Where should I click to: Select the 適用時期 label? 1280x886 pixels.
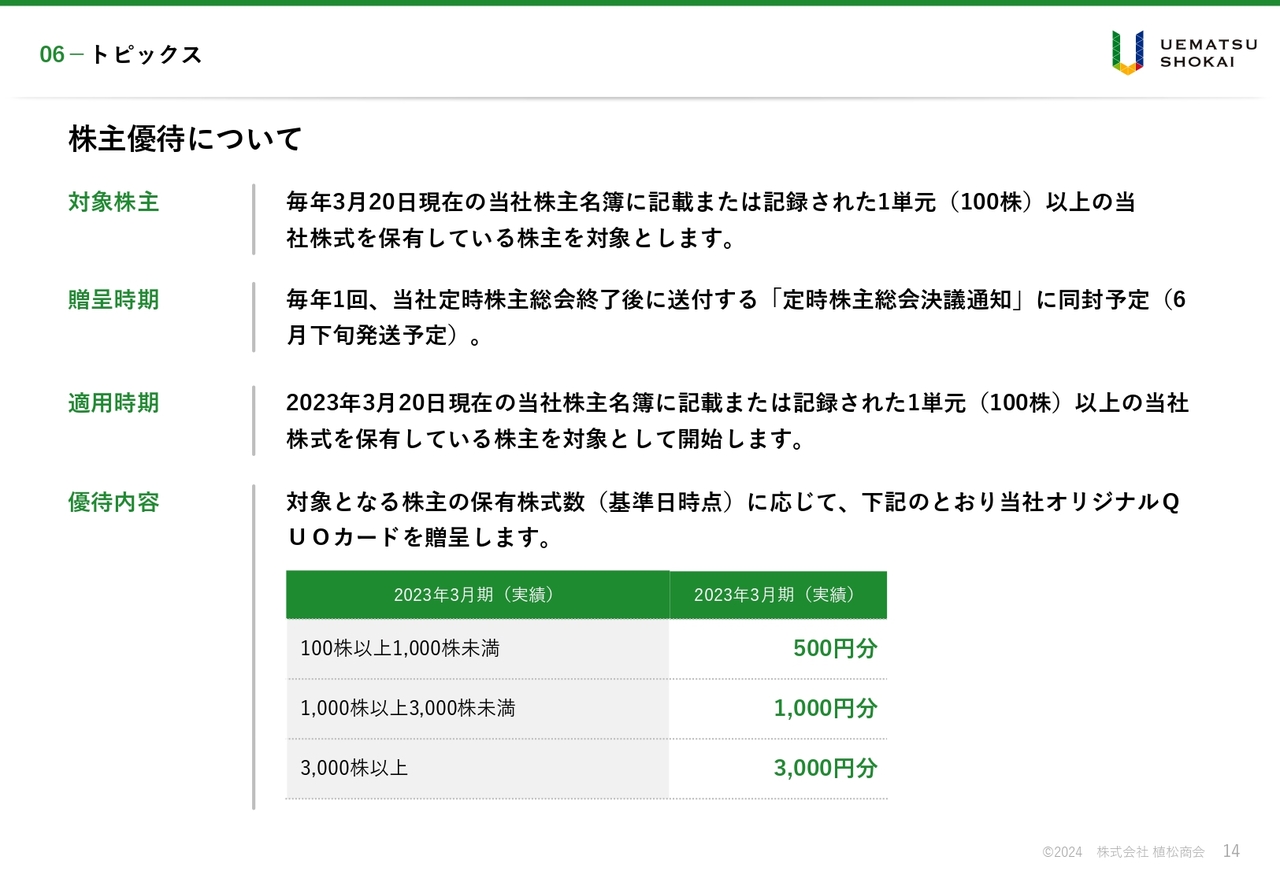coord(114,403)
